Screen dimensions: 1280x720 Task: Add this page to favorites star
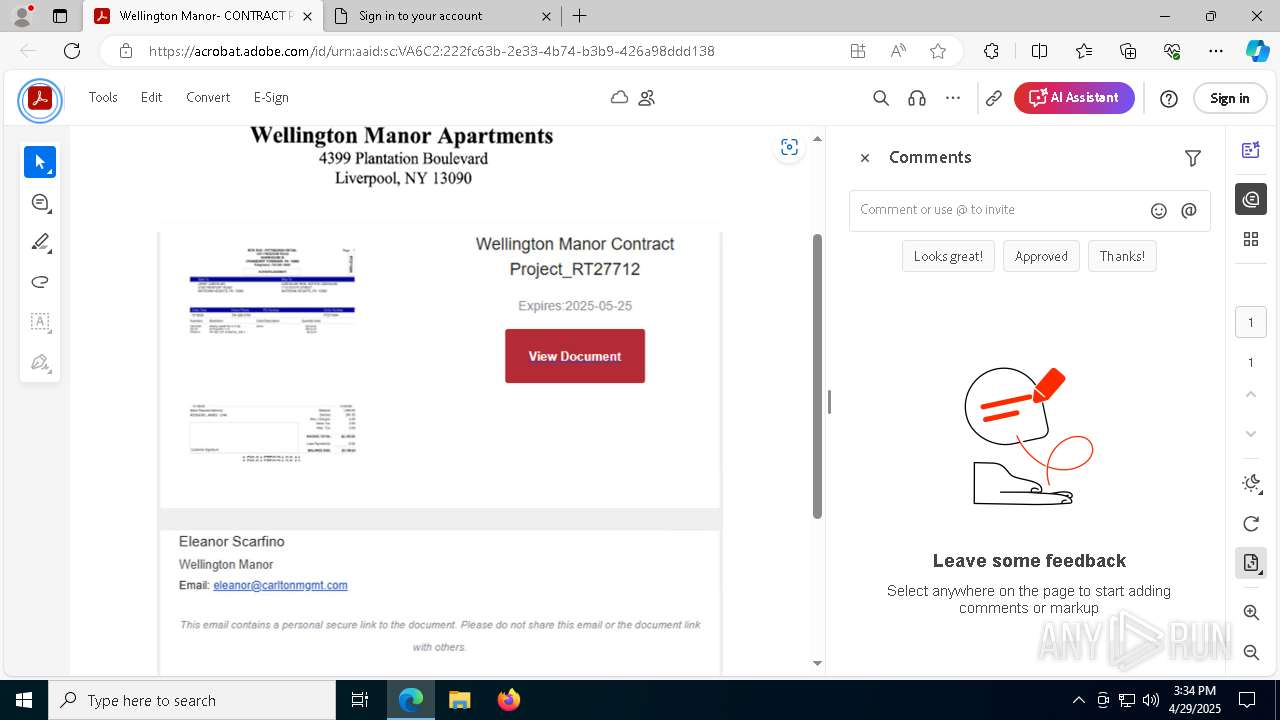pyautogui.click(x=937, y=51)
